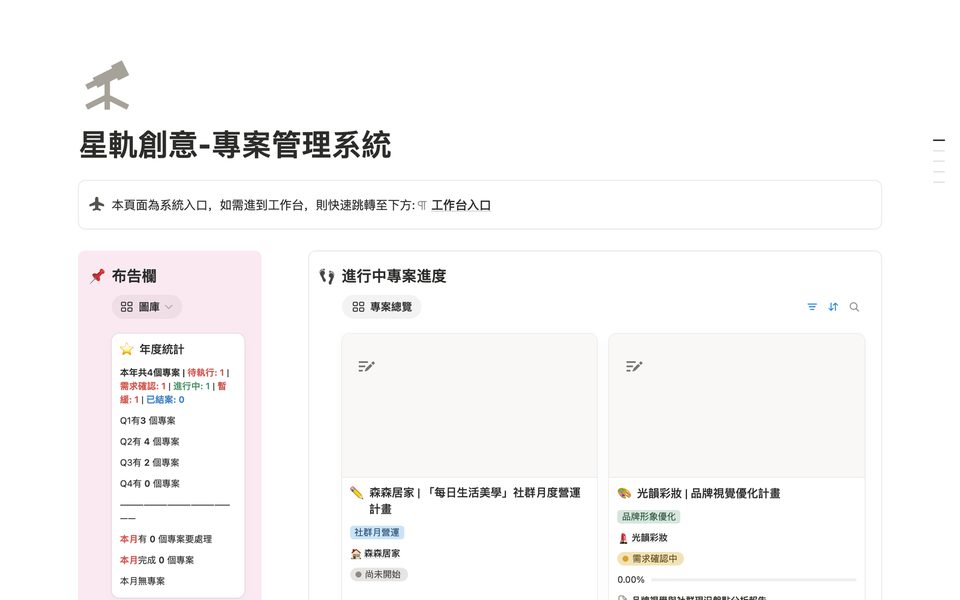Click the star icon beside 年度統計
The width and height of the screenshot is (960, 600).
click(x=127, y=349)
